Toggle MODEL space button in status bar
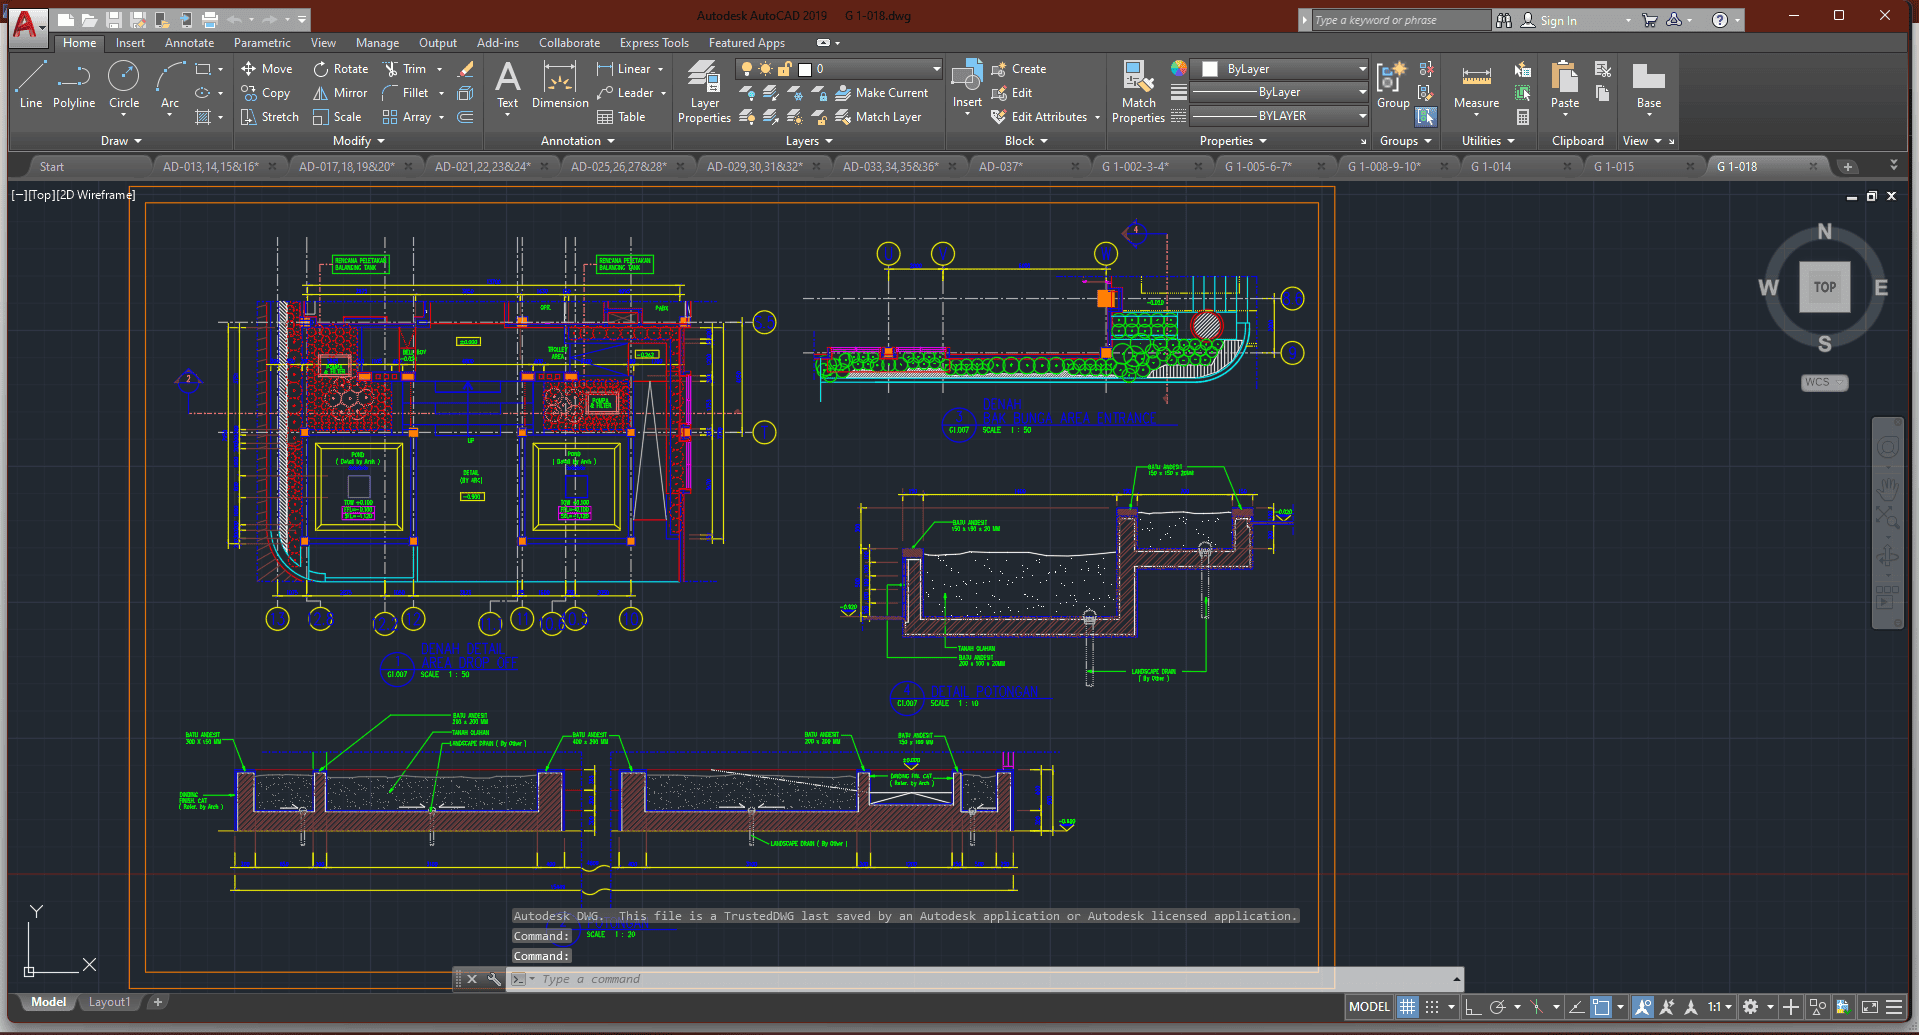 (1369, 1007)
